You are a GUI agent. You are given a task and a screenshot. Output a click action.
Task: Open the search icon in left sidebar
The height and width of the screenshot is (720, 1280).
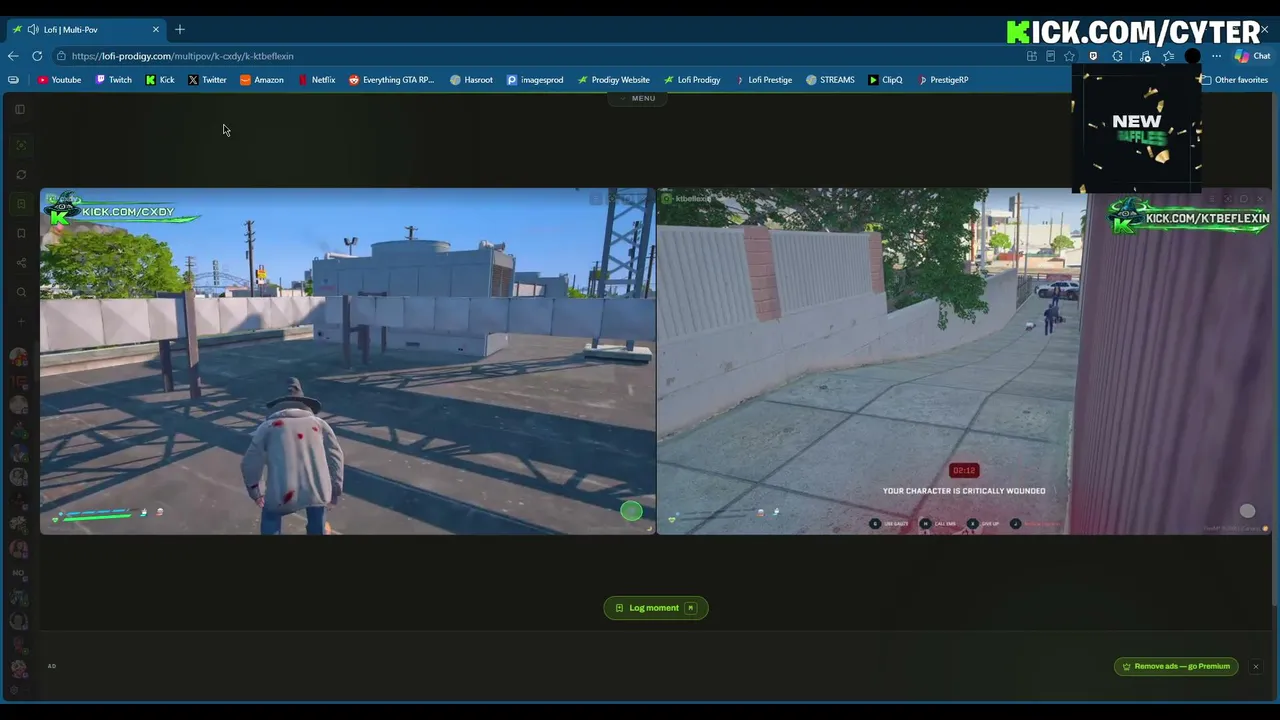21,293
